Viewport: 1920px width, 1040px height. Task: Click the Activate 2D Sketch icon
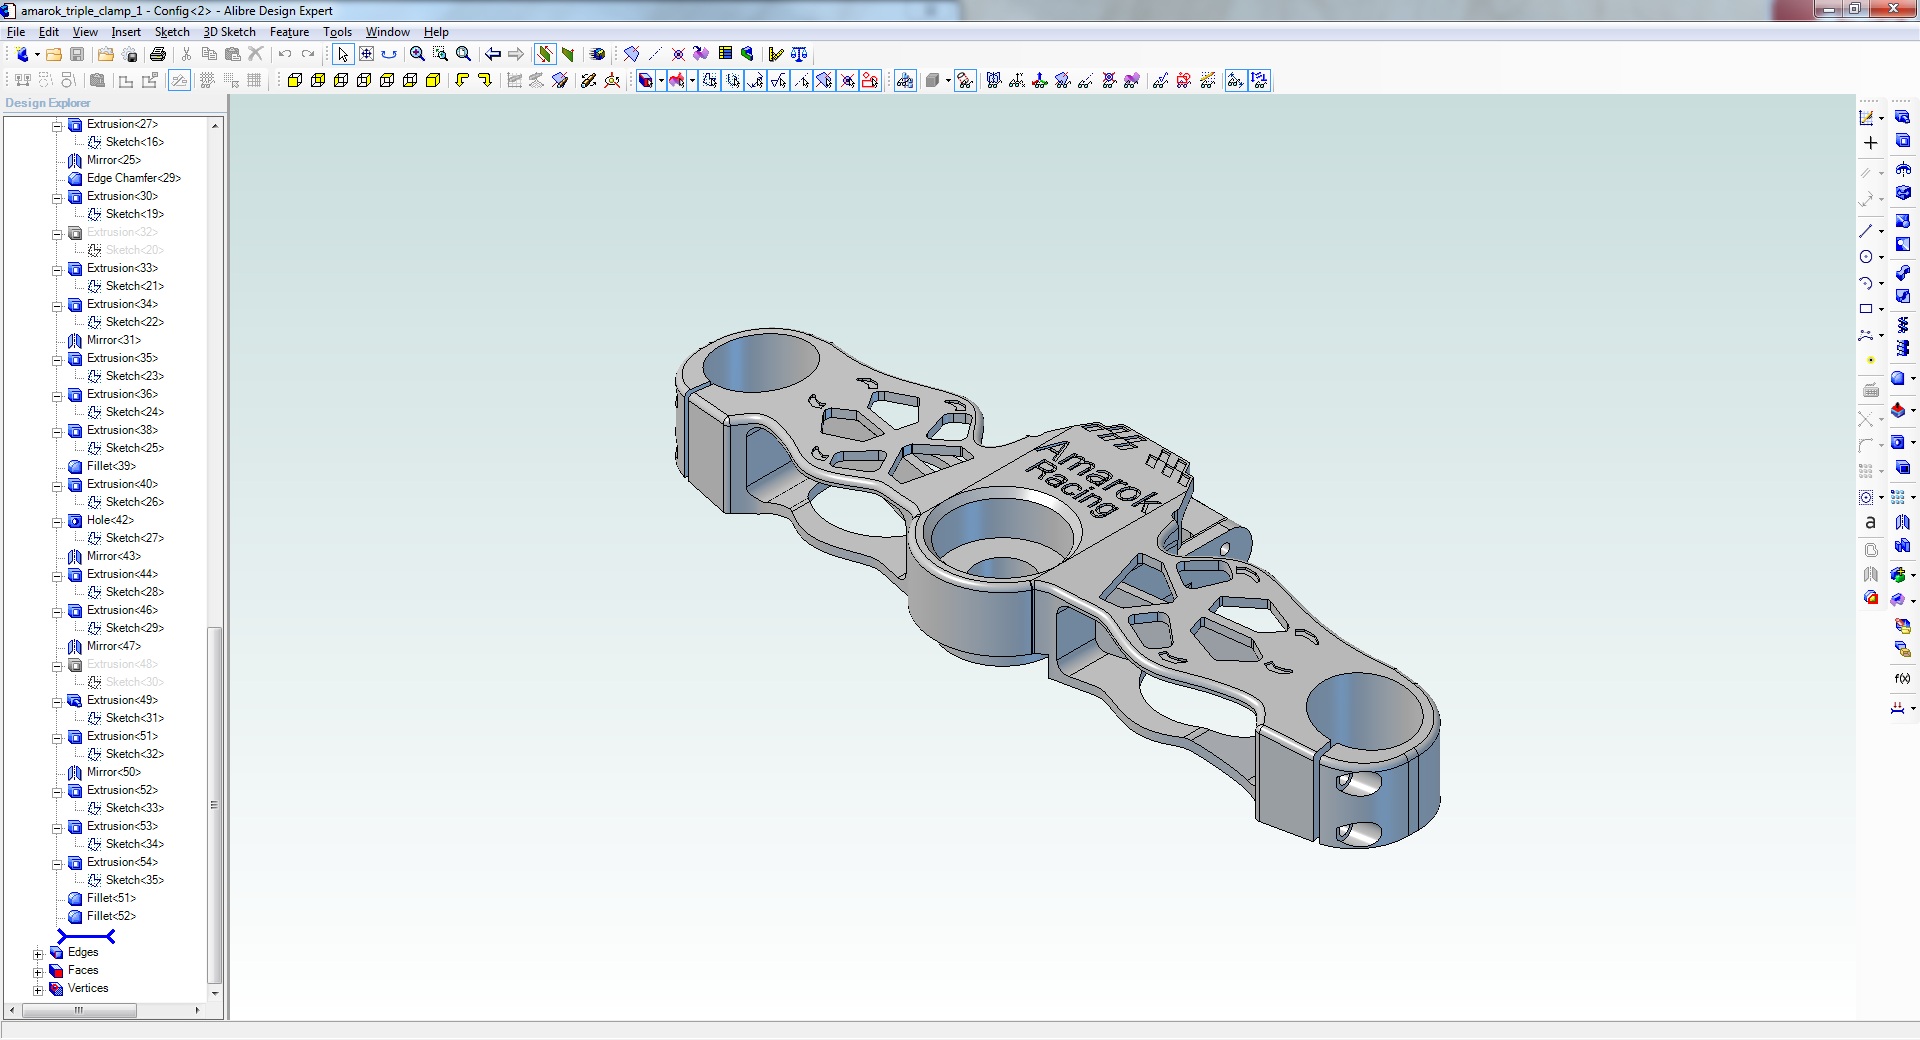pos(1866,117)
